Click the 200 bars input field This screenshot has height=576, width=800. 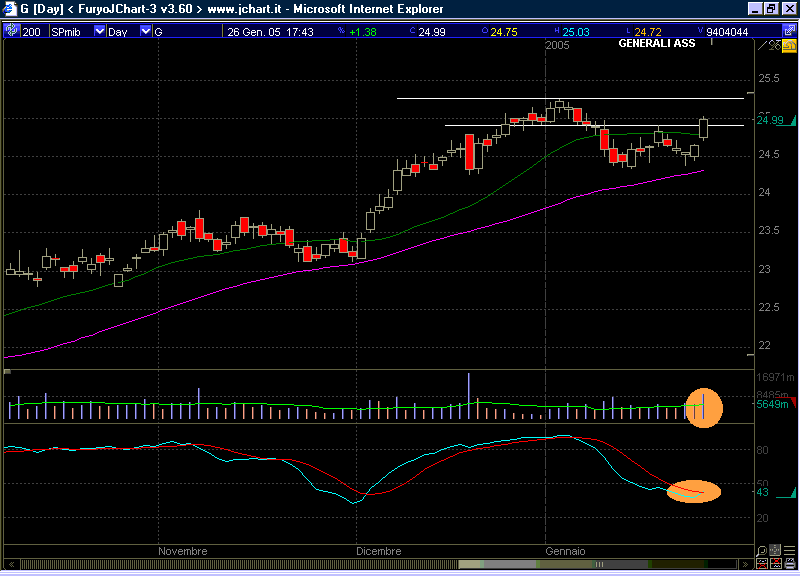tap(31, 31)
